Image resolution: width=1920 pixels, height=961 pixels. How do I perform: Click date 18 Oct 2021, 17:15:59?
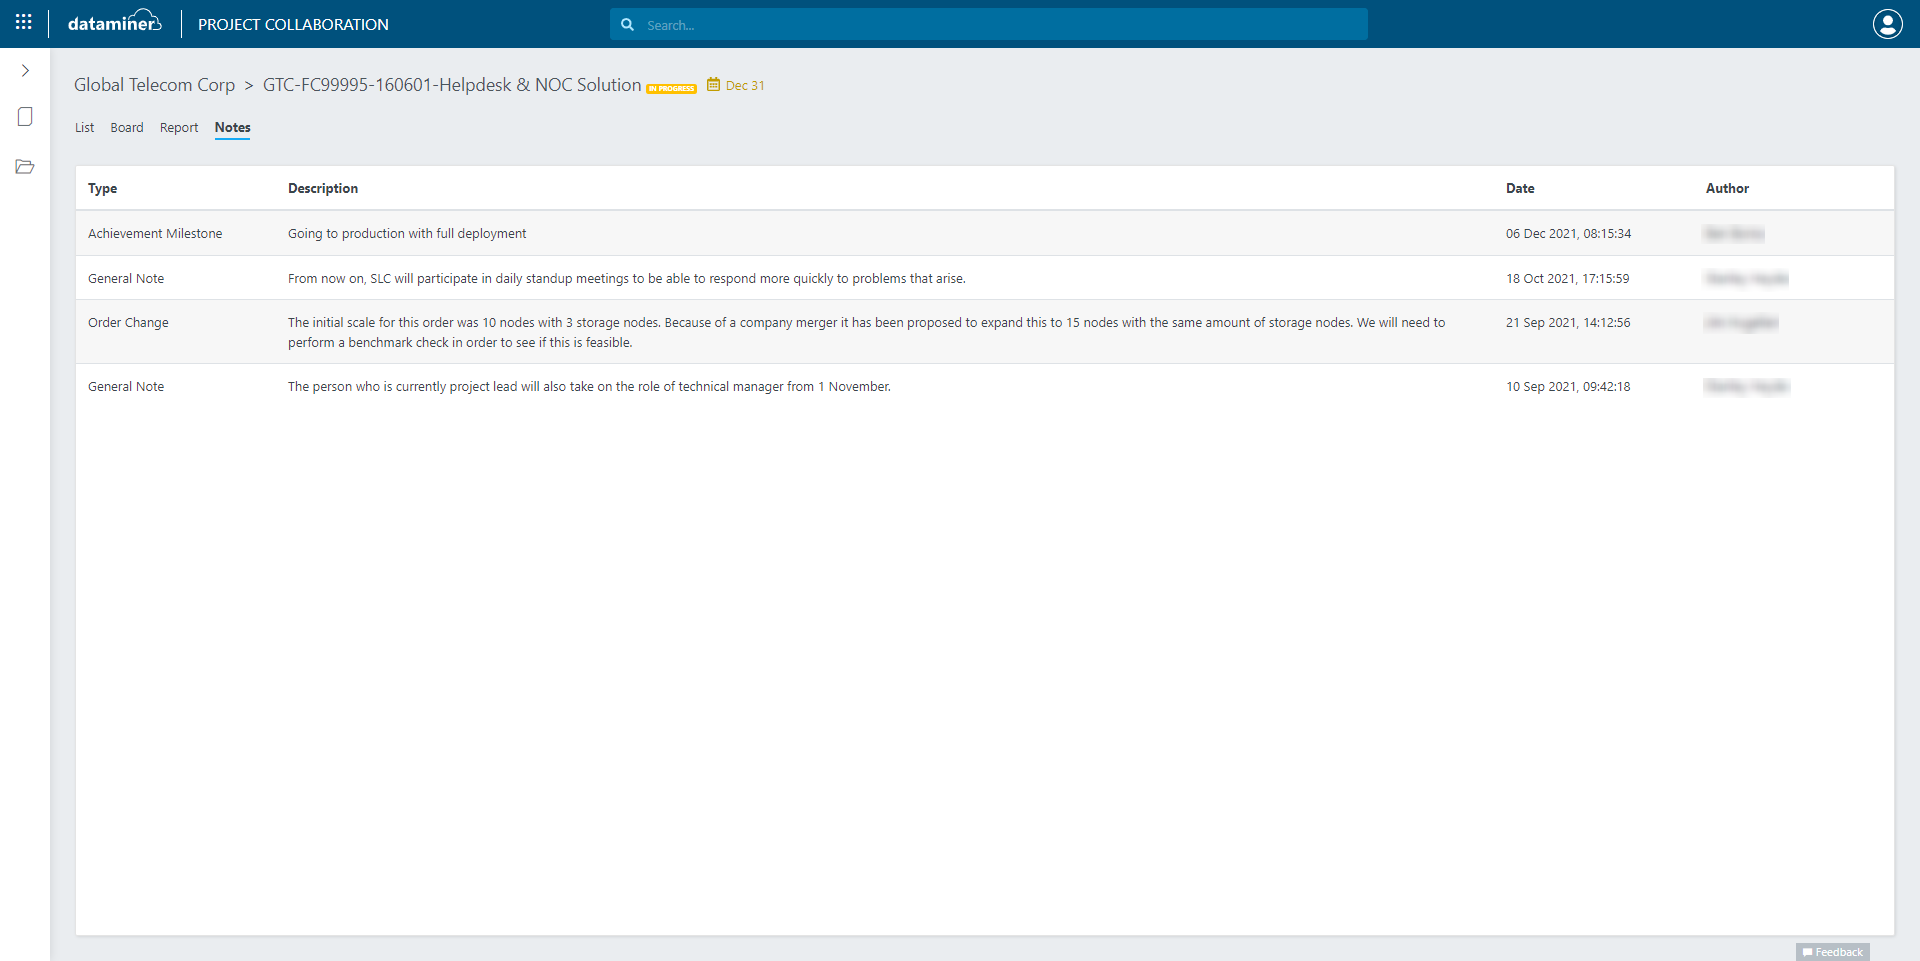[x=1567, y=279]
